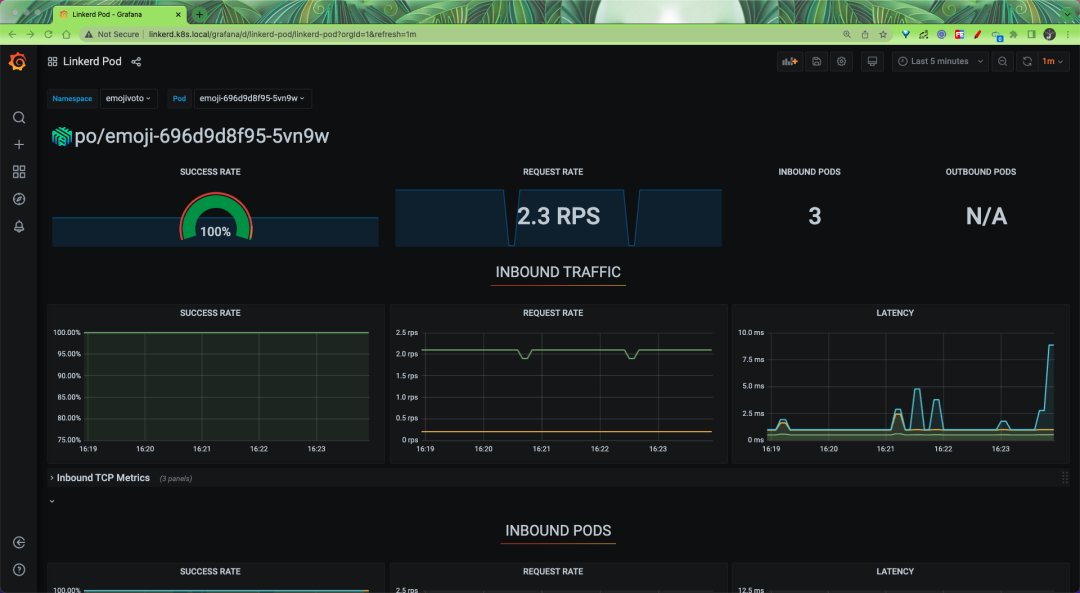Image resolution: width=1080 pixels, height=593 pixels.
Task: Open the OUTBOUND PODS stat panel title
Action: point(981,172)
